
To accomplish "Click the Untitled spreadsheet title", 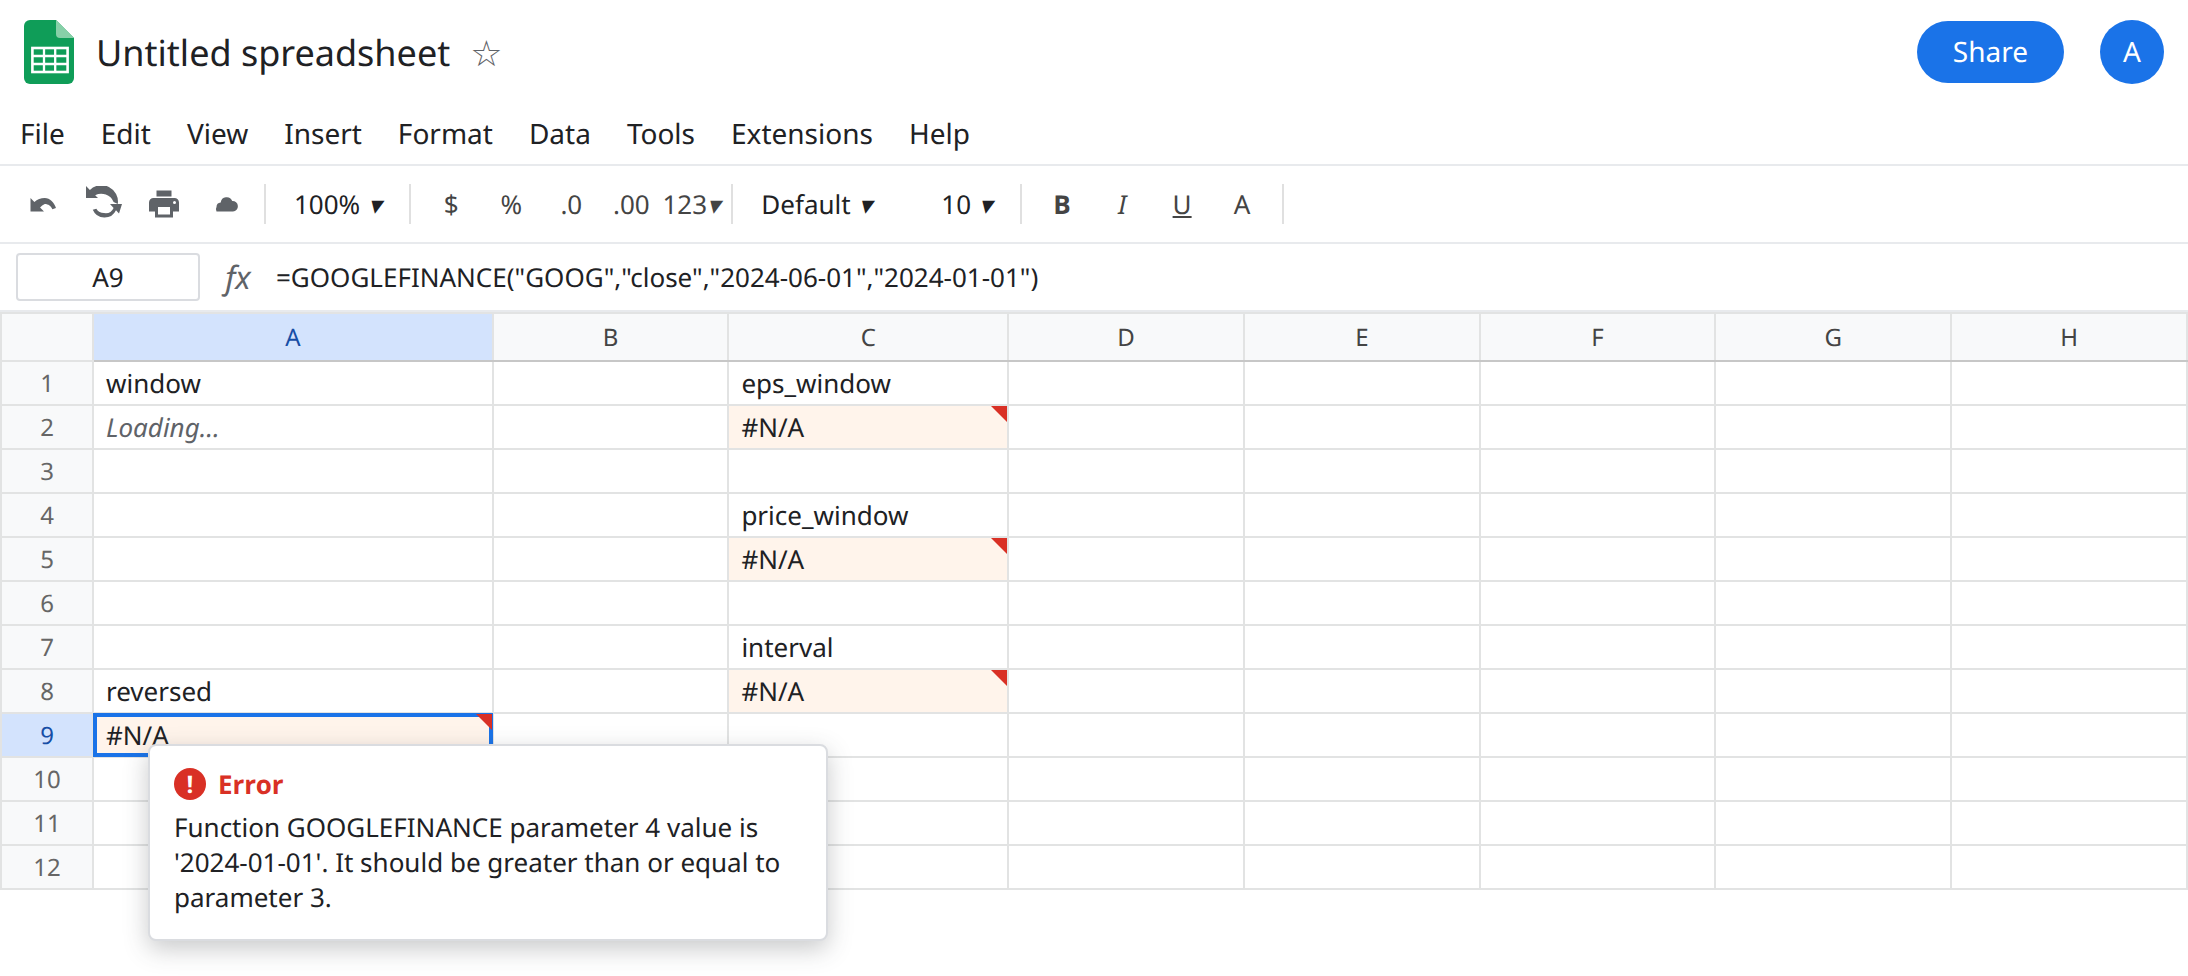I will [x=273, y=53].
